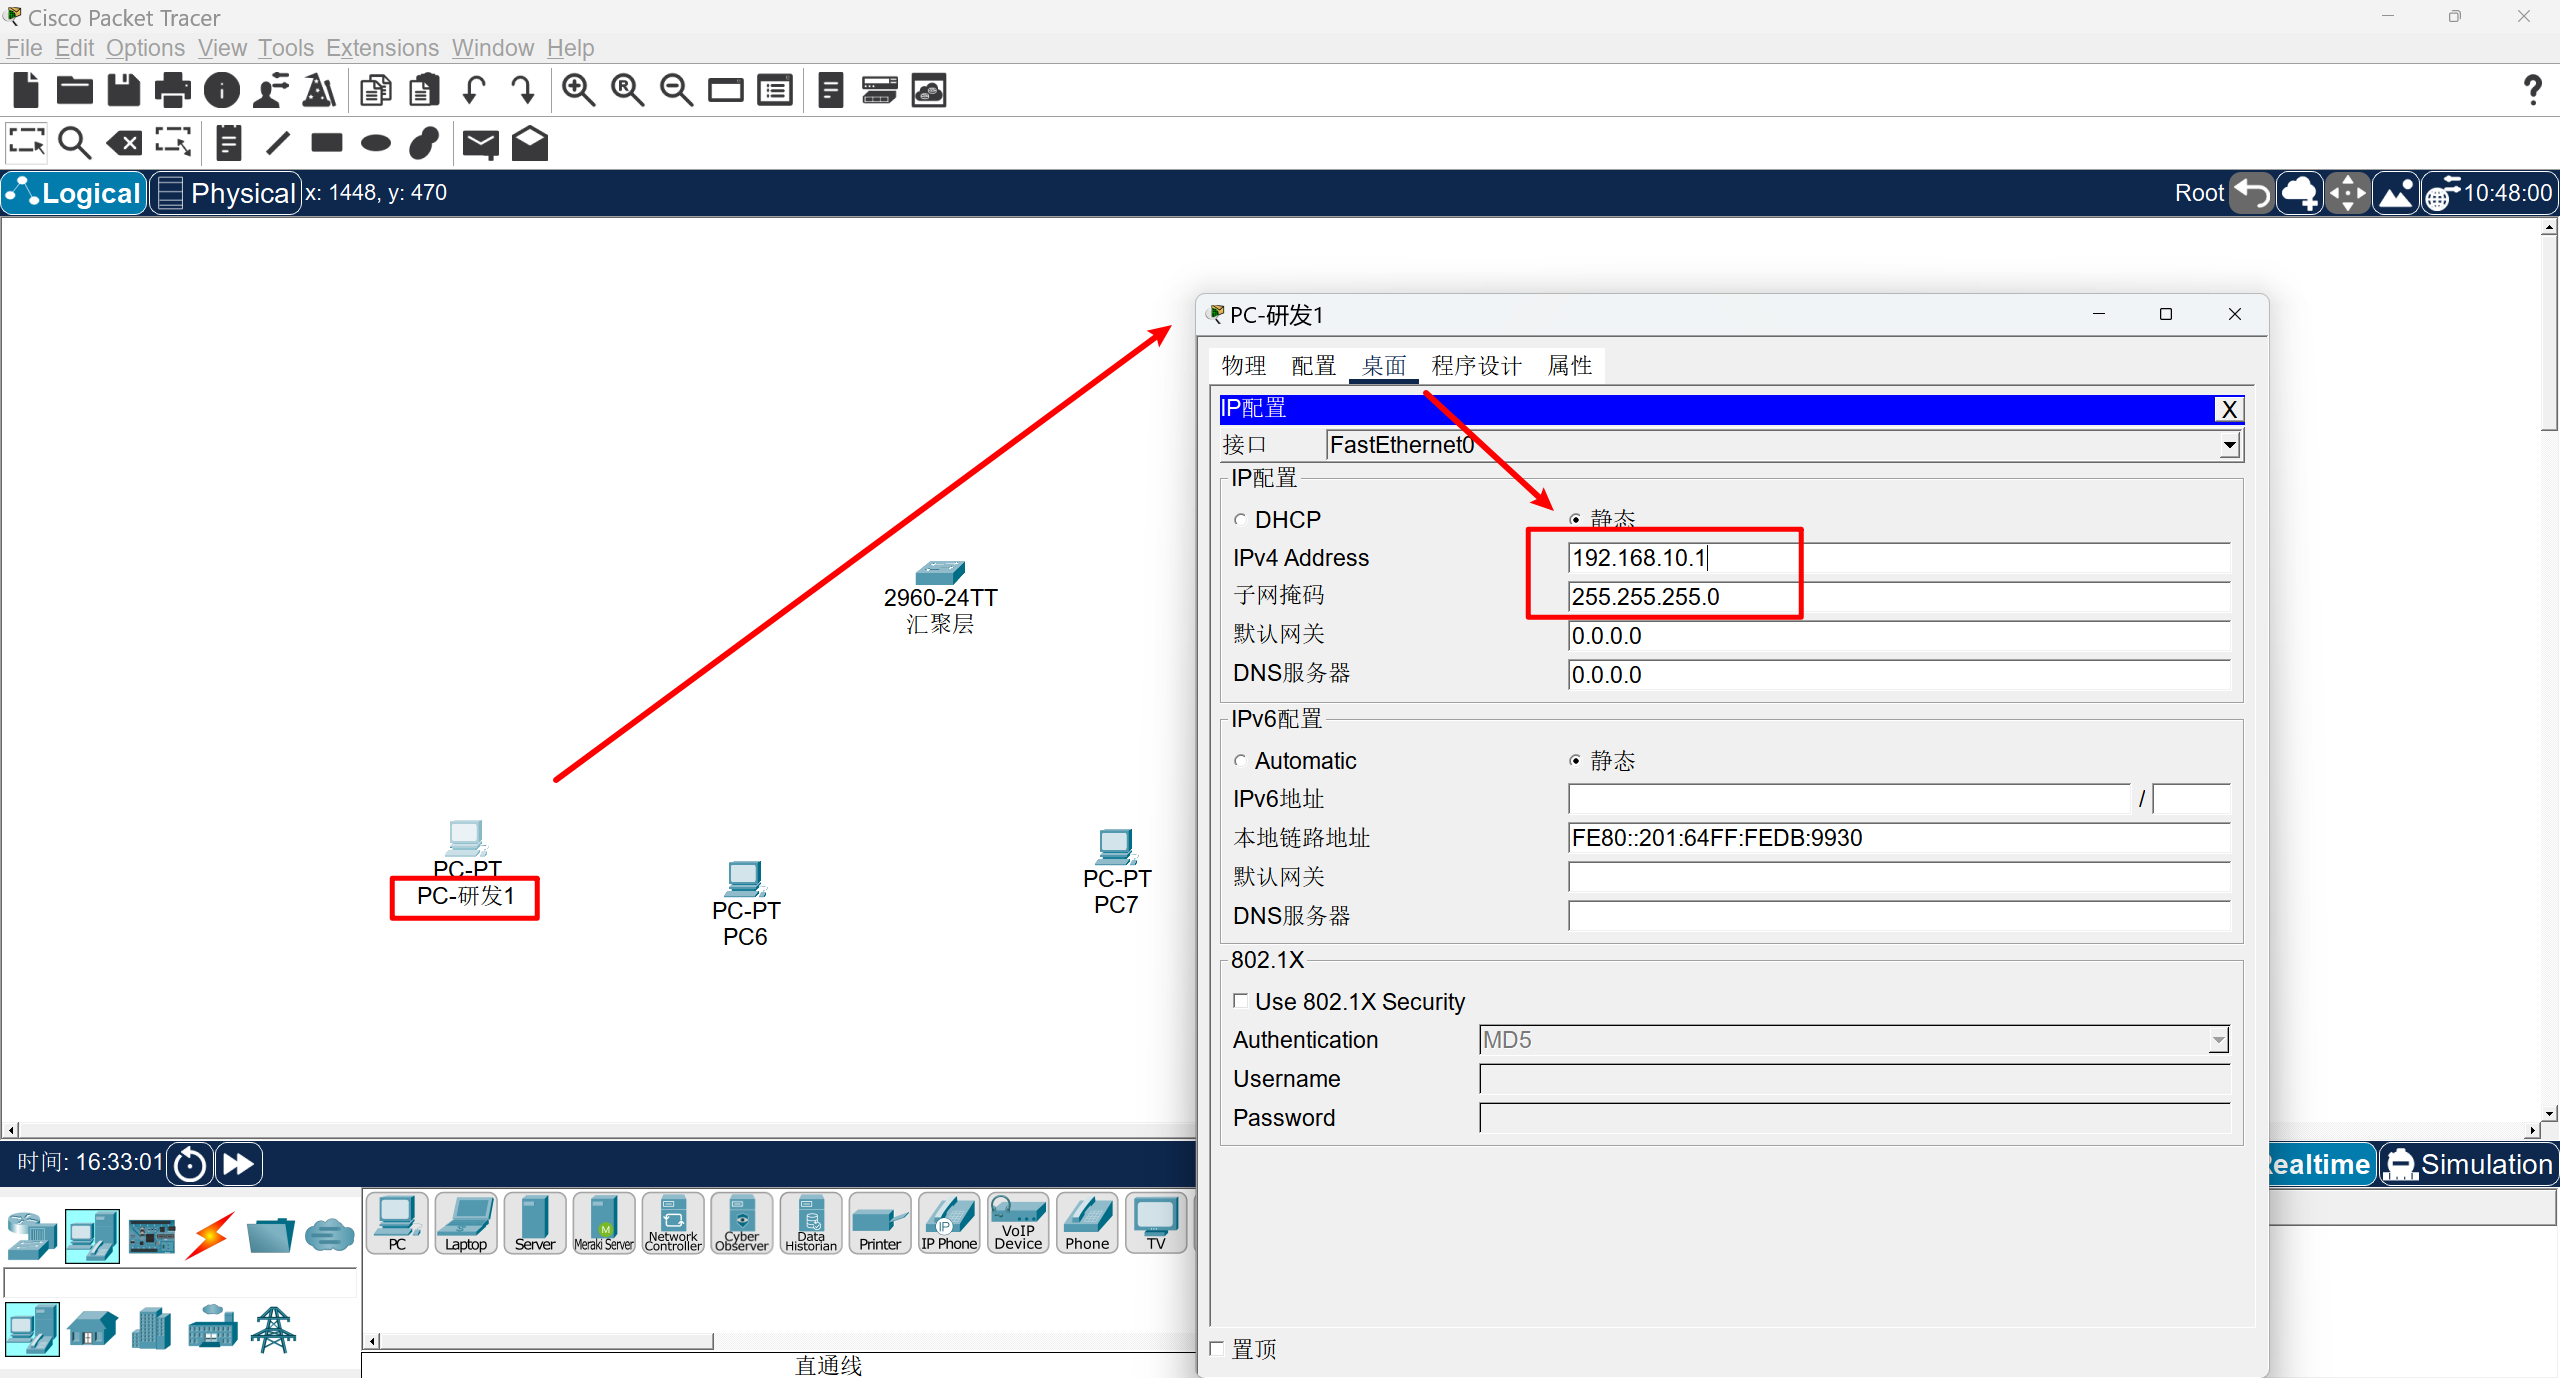Open a file with the folder icon
This screenshot has height=1378, width=2560.
coord(75,90)
